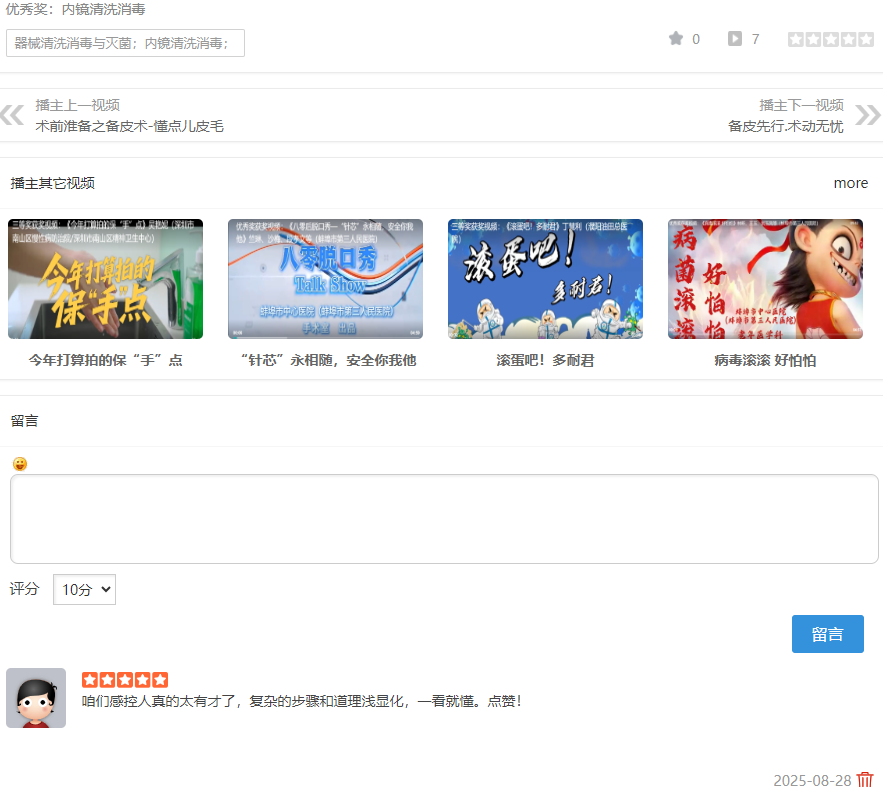Open the emoji picker above comment box
Screen dimensions: 883x787
(20, 464)
